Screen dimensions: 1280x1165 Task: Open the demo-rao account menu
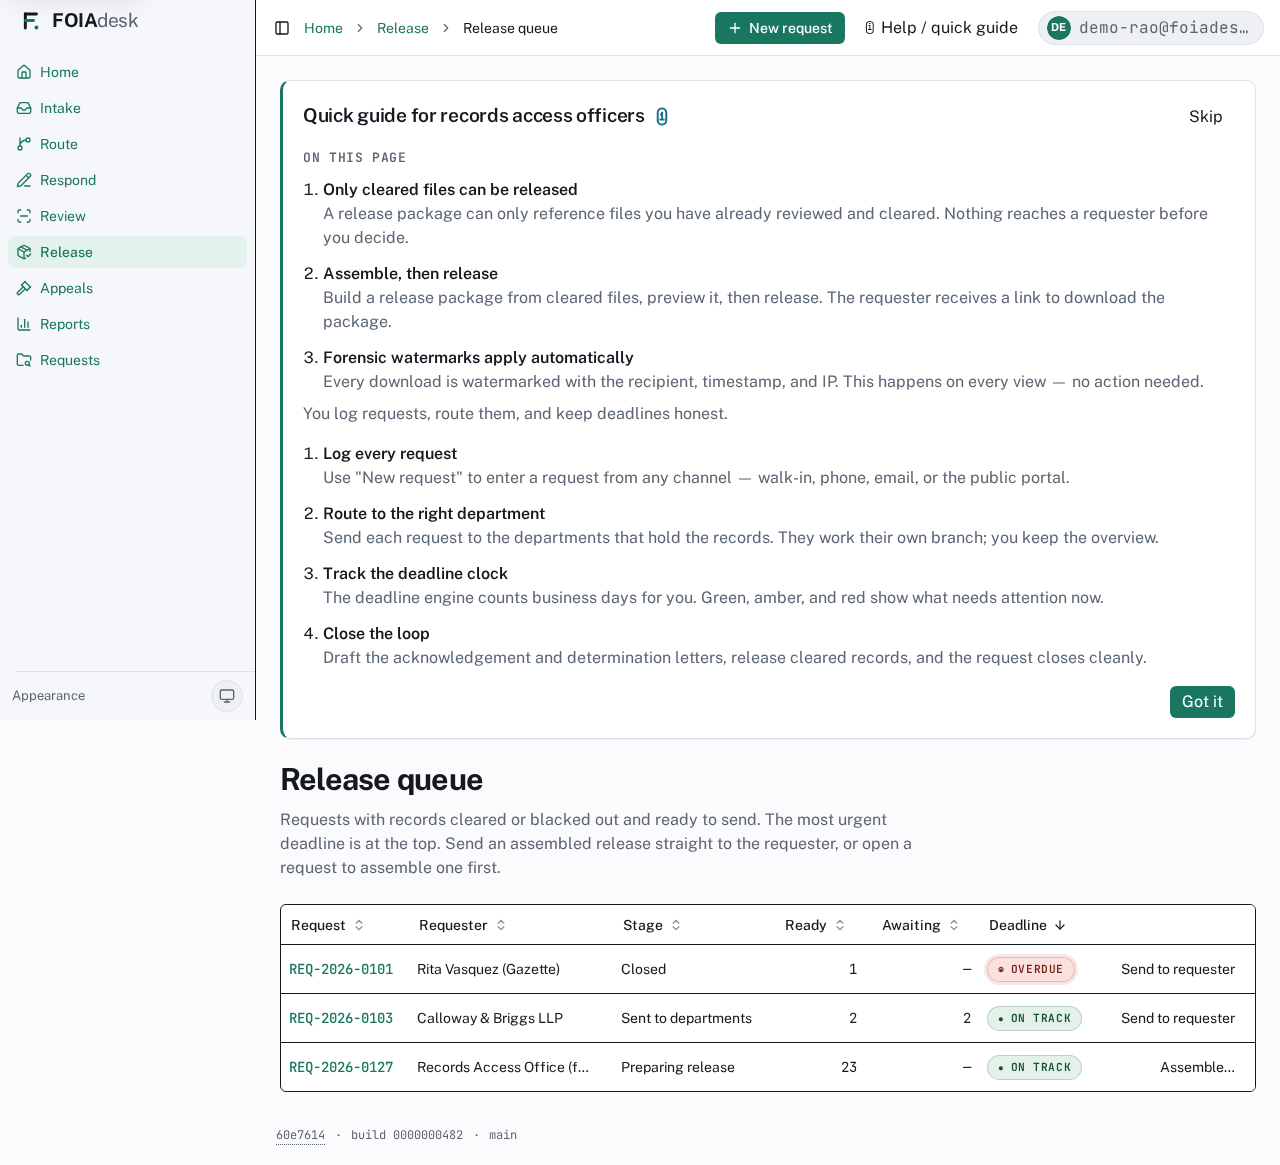[1151, 28]
